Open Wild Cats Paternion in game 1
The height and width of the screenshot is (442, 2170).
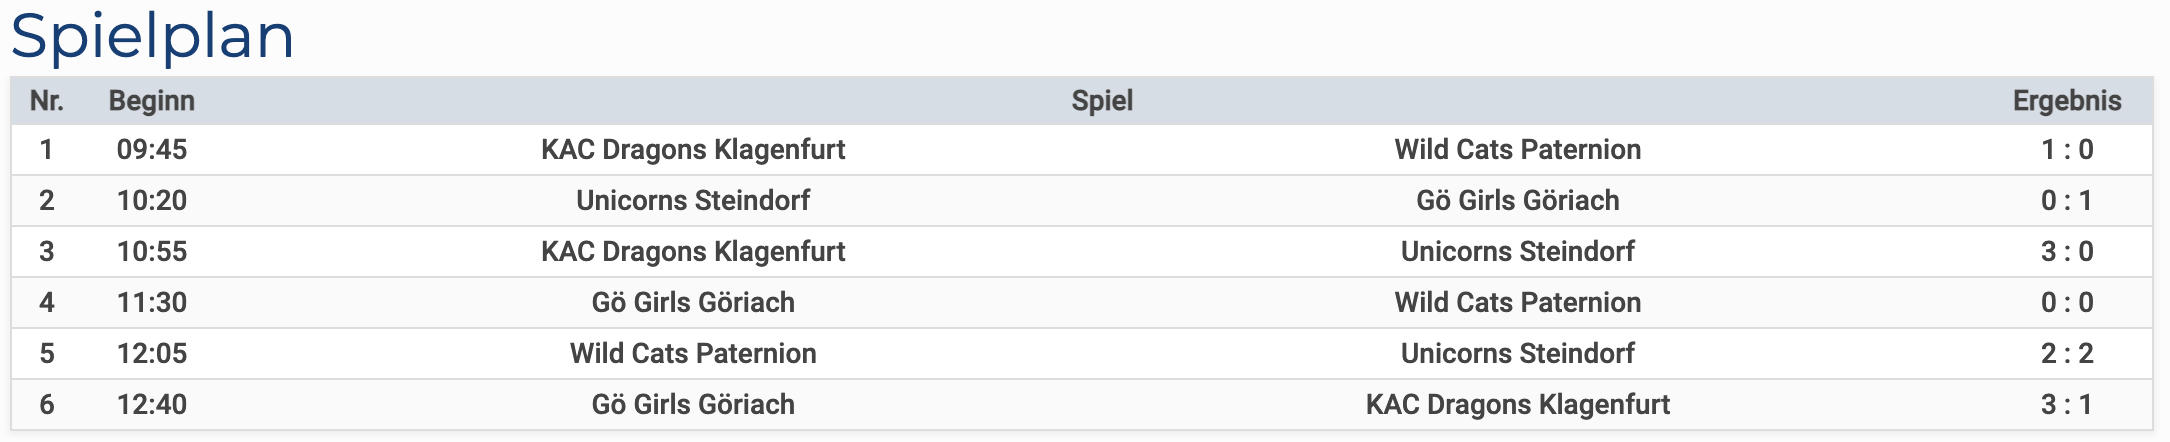click(x=1518, y=150)
